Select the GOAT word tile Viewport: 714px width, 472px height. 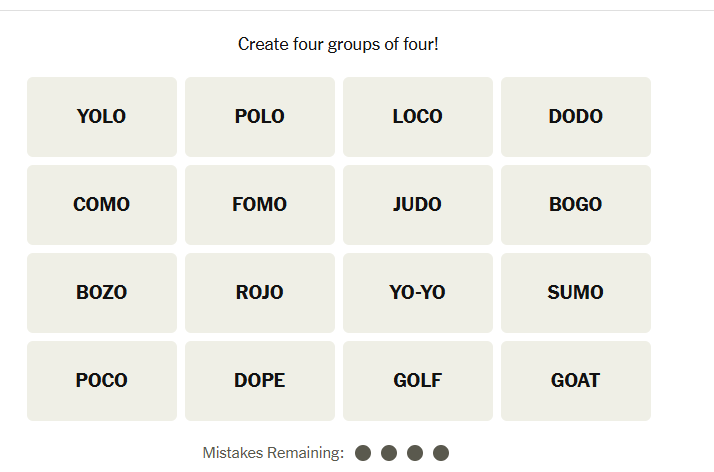[576, 381]
